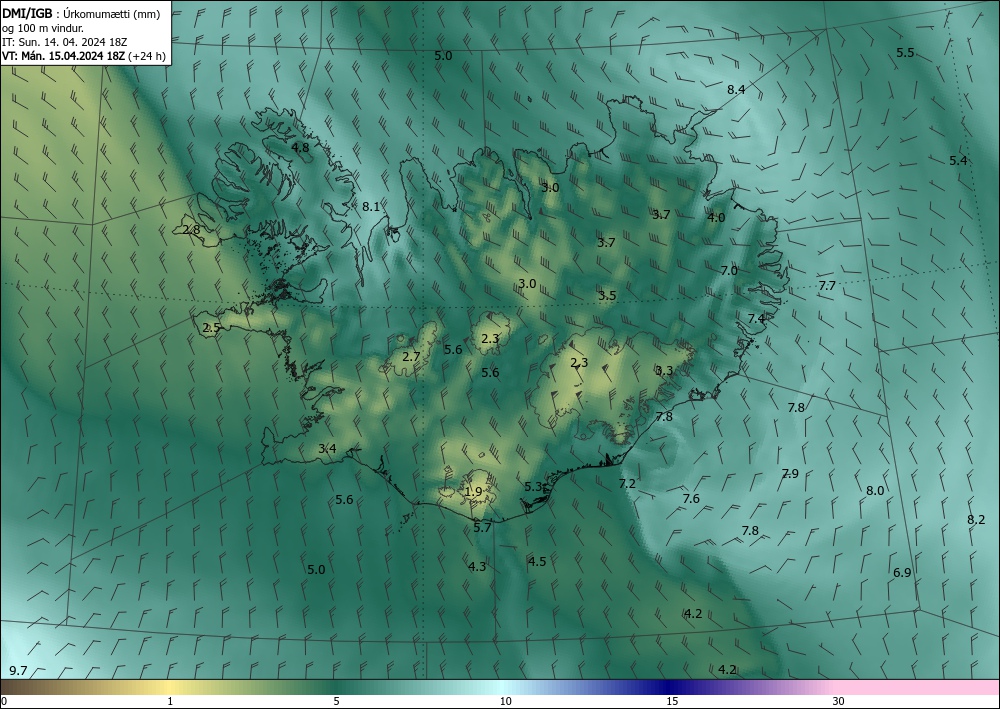Click the 7.4 value label
This screenshot has height=709, width=1000.
click(756, 319)
